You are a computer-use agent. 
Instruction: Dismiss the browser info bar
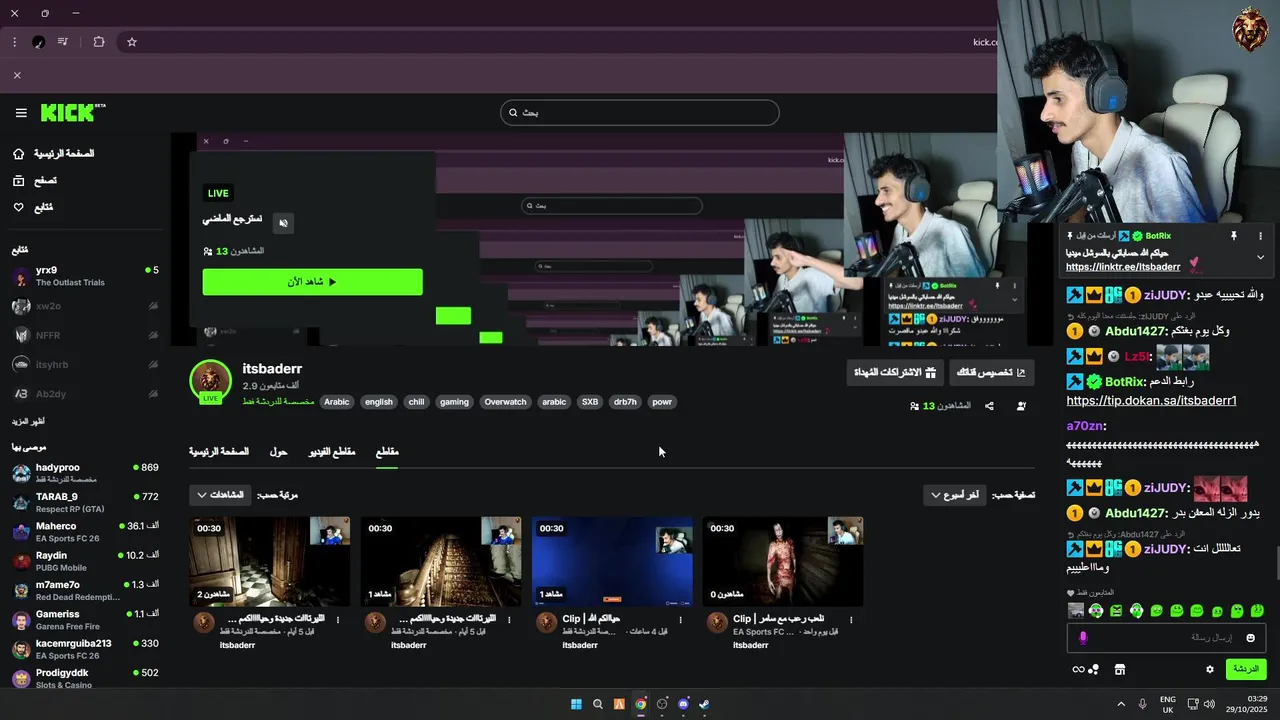[x=17, y=75]
